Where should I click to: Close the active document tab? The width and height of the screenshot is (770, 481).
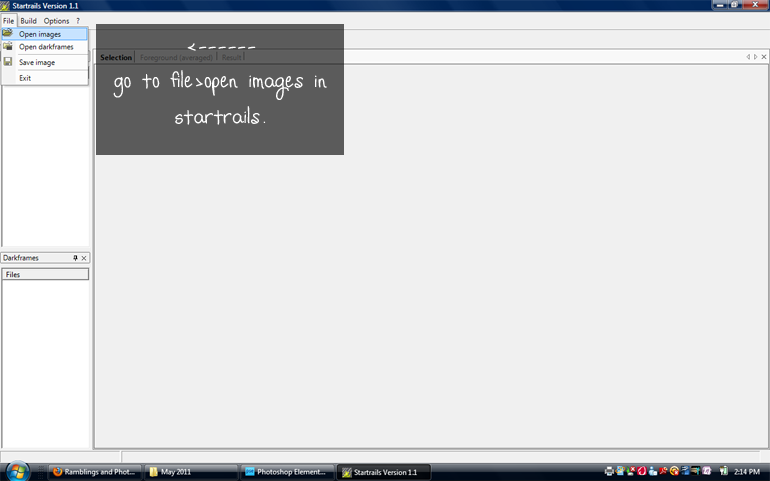(x=764, y=57)
